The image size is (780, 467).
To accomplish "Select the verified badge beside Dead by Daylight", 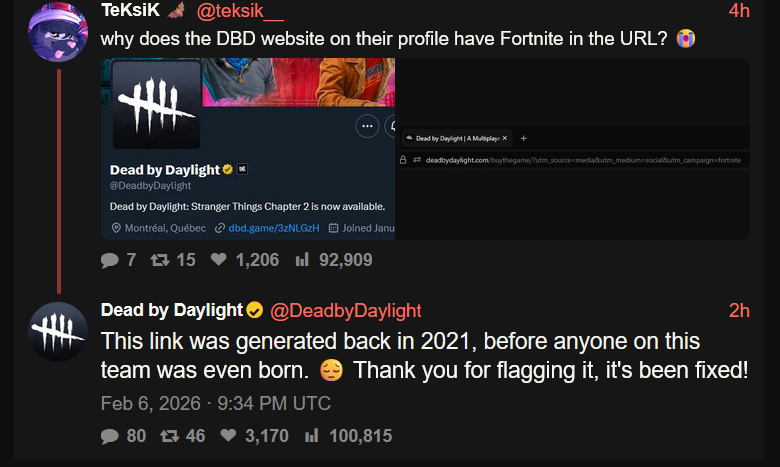I will click(255, 310).
